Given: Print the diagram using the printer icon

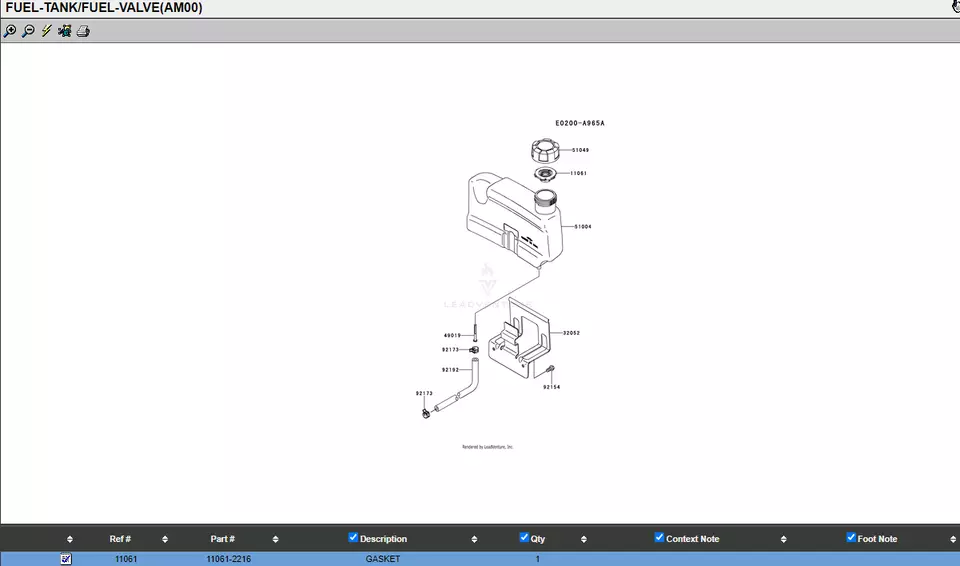Looking at the screenshot, I should click(x=83, y=31).
